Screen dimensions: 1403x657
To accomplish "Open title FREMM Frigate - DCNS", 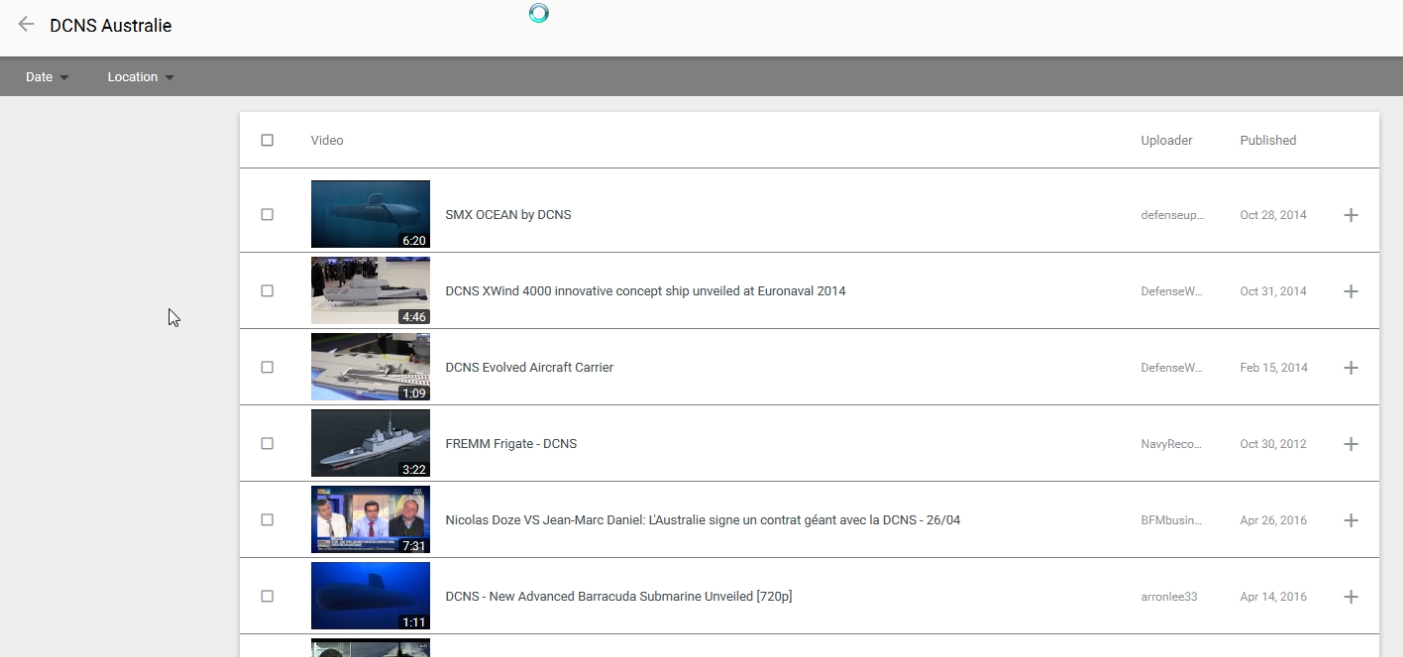I will click(511, 444).
